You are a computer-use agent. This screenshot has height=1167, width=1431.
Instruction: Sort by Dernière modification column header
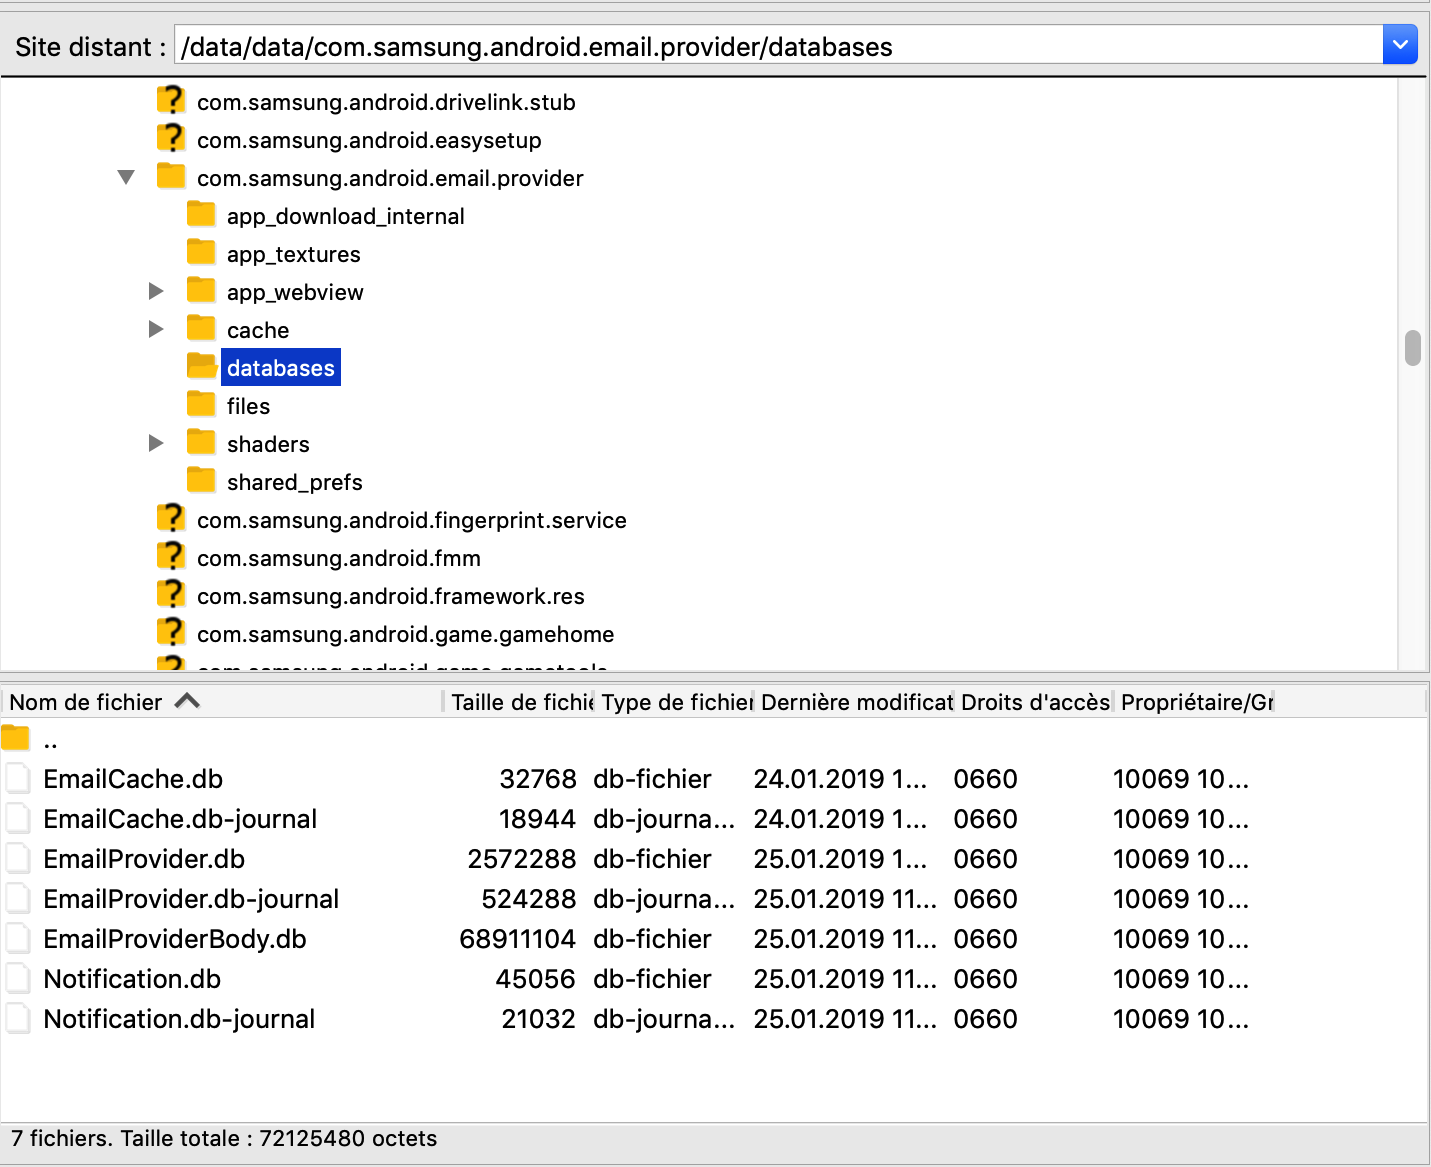coord(855,702)
